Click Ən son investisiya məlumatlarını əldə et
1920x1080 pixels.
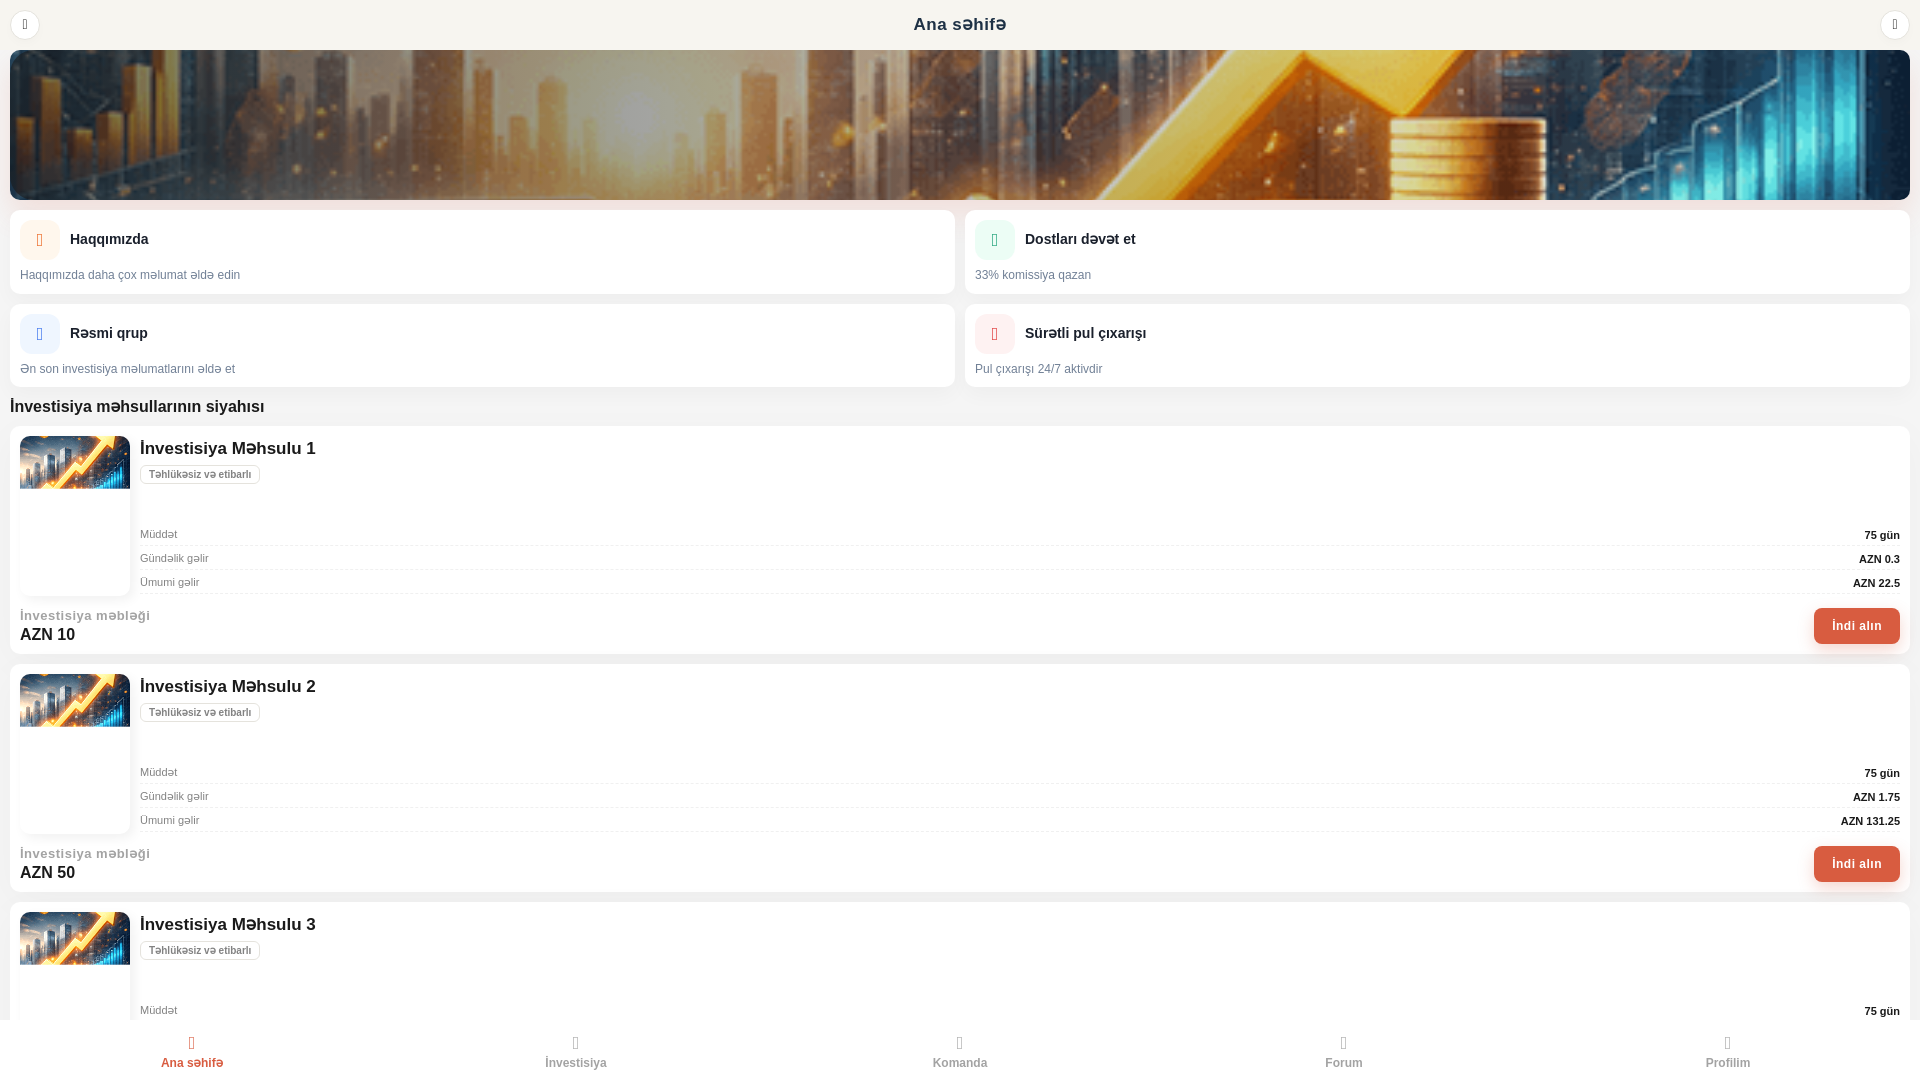(x=127, y=369)
